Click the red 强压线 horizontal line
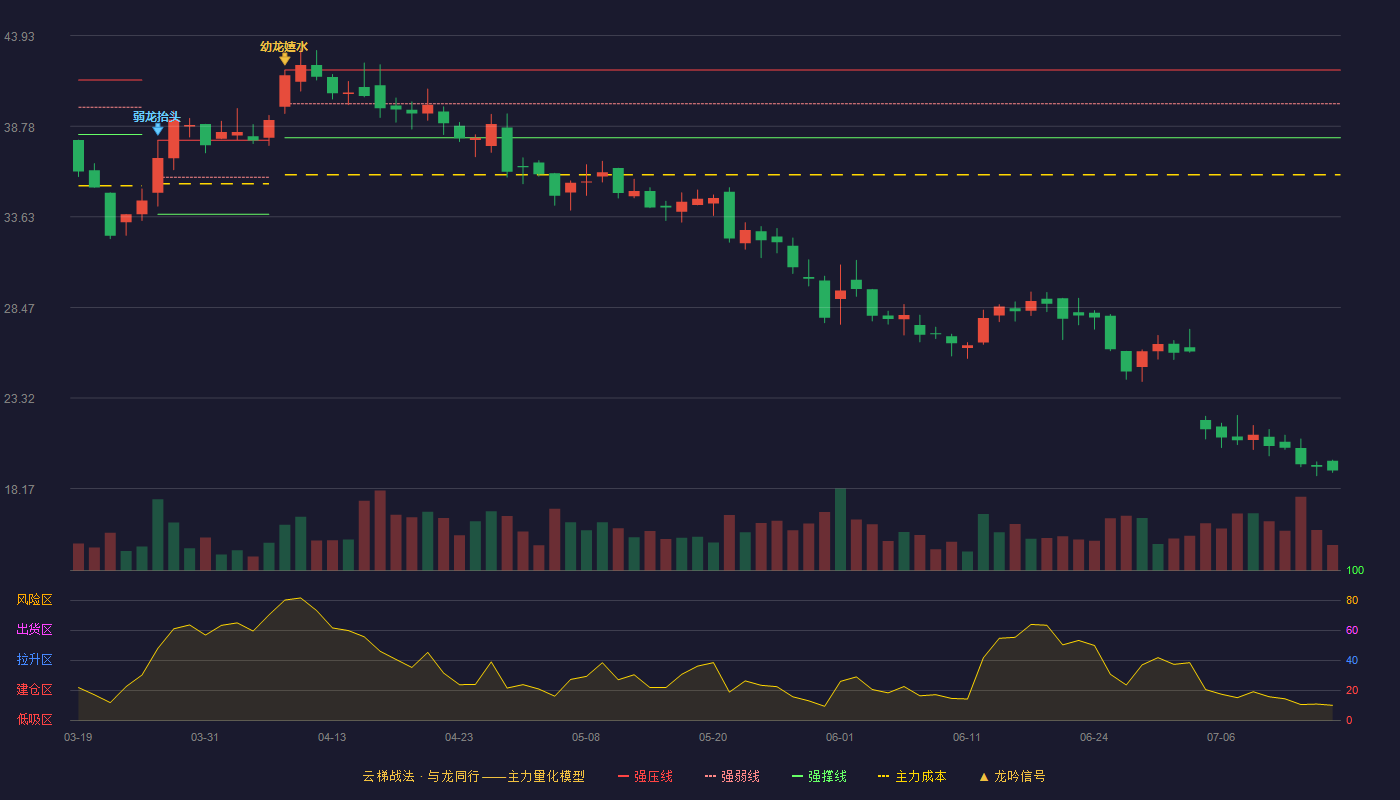Viewport: 1400px width, 800px height. point(812,70)
